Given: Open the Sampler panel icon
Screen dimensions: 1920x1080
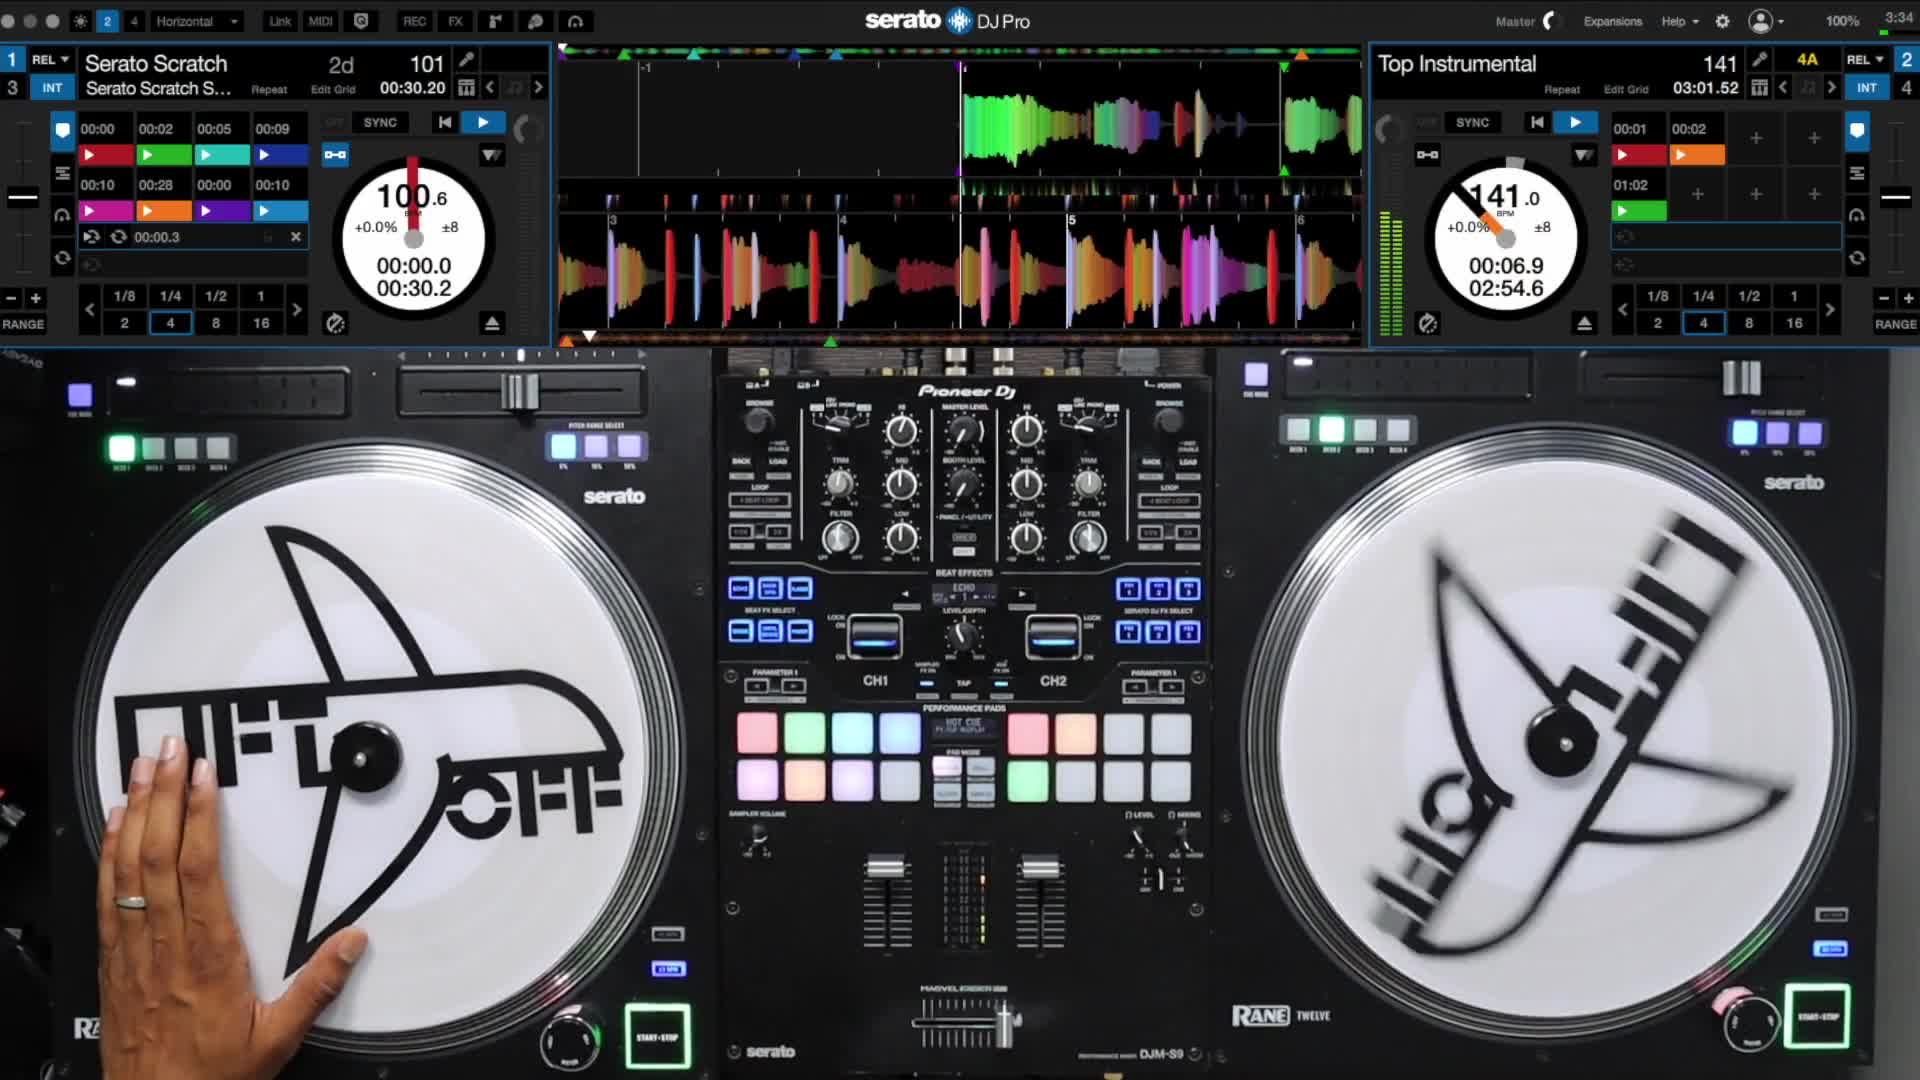Looking at the screenshot, I should click(x=495, y=21).
